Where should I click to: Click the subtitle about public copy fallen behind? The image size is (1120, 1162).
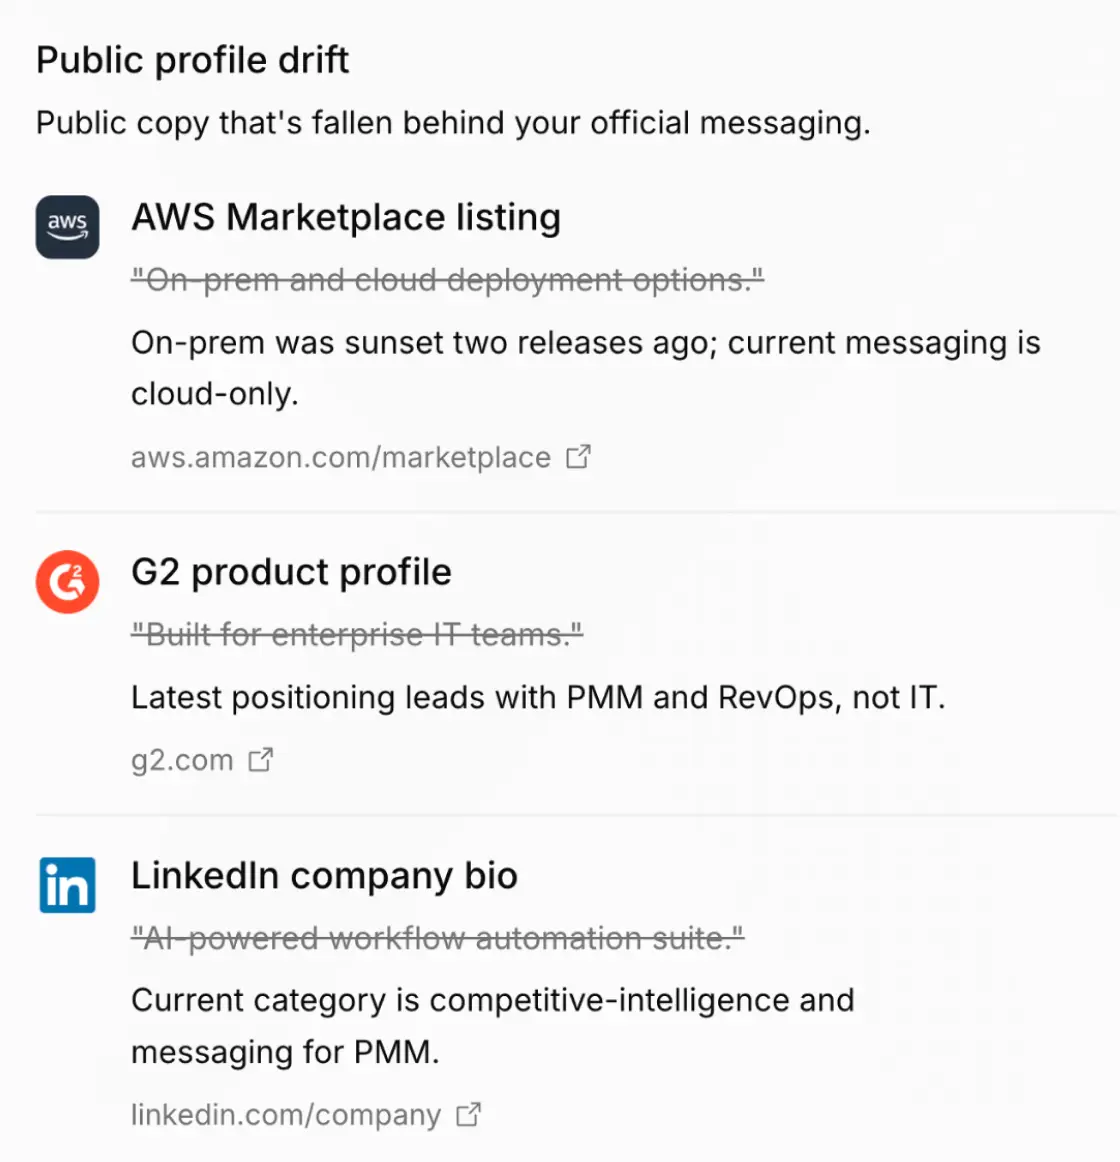[x=454, y=123]
